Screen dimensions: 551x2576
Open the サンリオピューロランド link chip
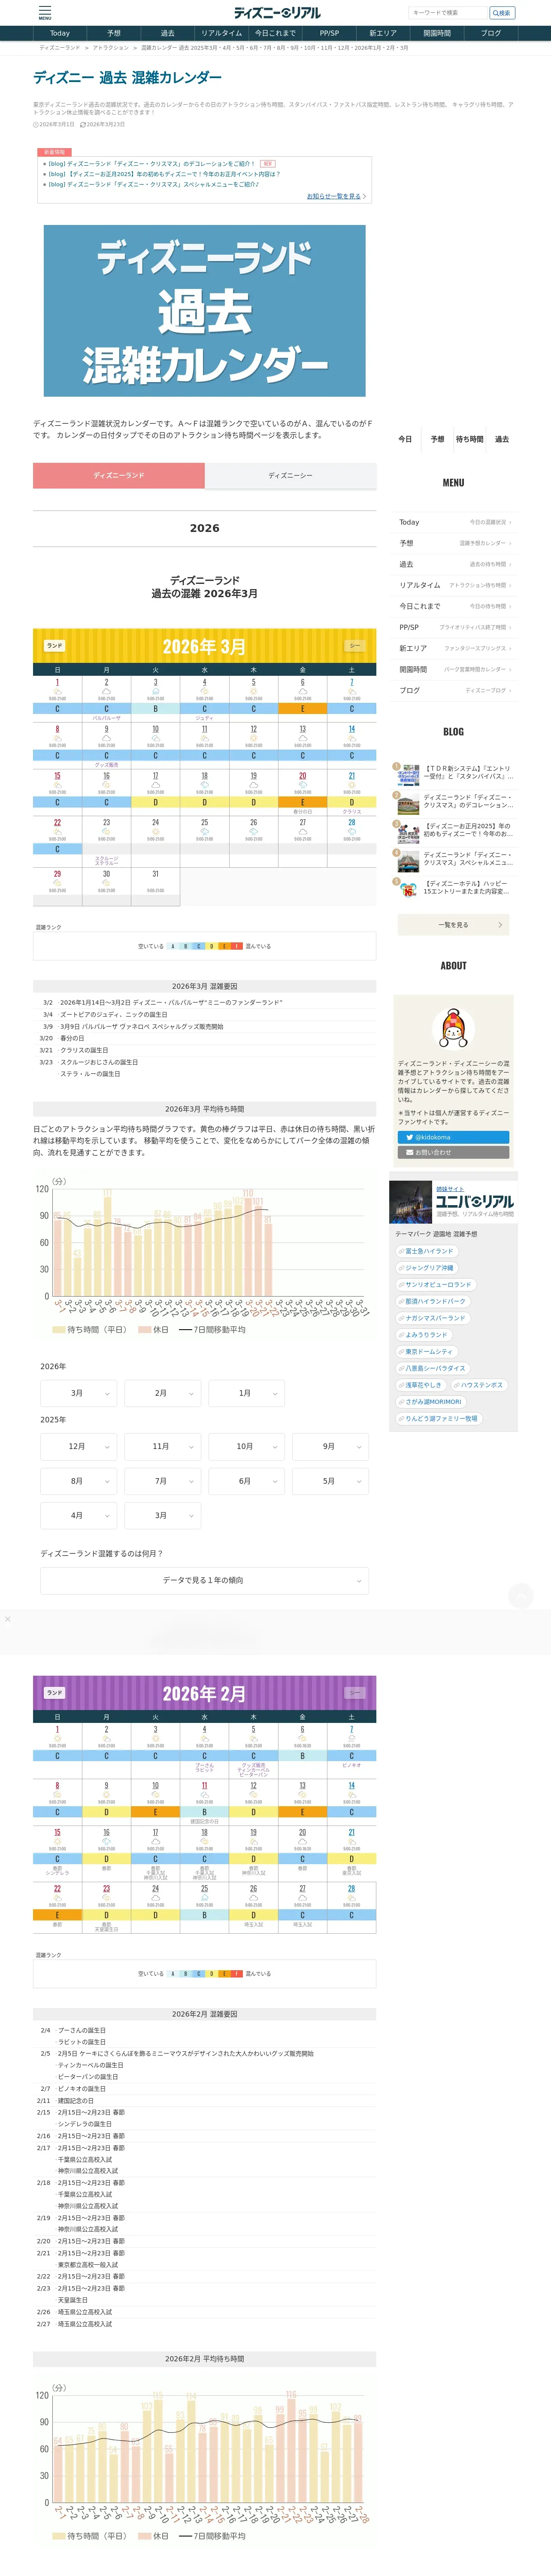tap(436, 1285)
